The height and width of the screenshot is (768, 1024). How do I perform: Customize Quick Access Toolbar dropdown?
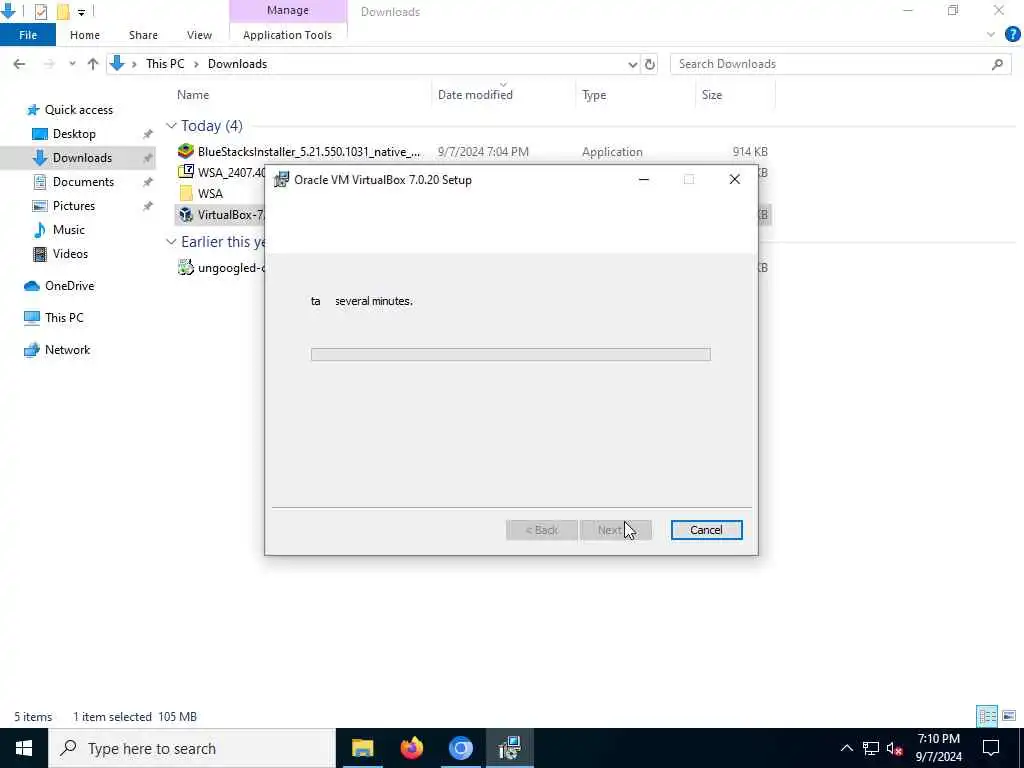[x=81, y=12]
